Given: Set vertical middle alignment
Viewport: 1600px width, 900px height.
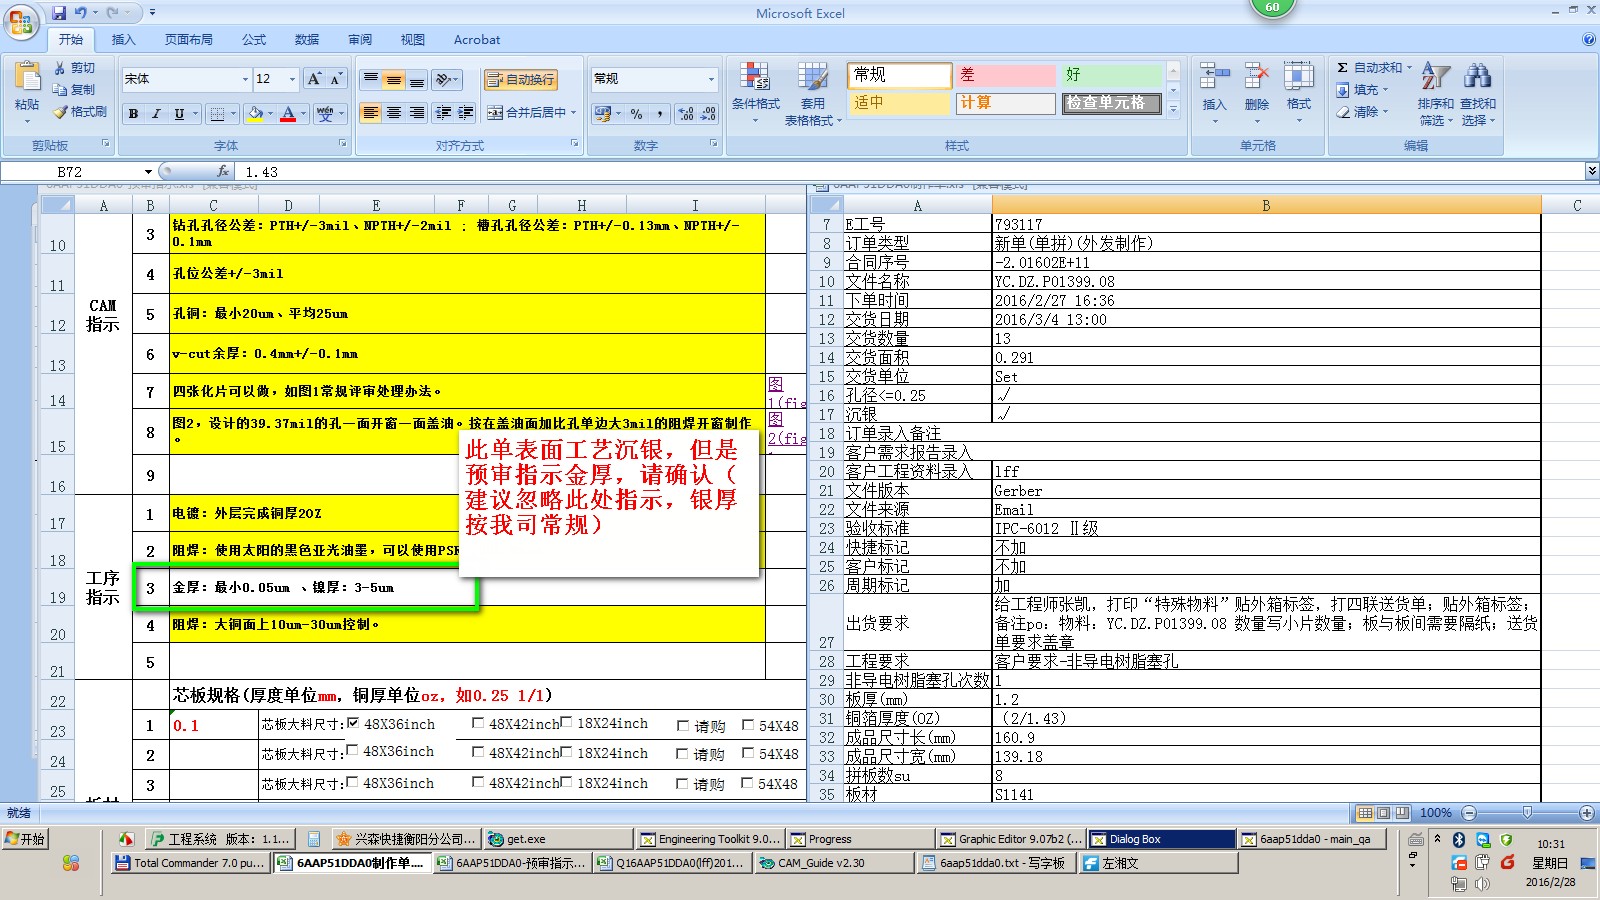Looking at the screenshot, I should 394,79.
